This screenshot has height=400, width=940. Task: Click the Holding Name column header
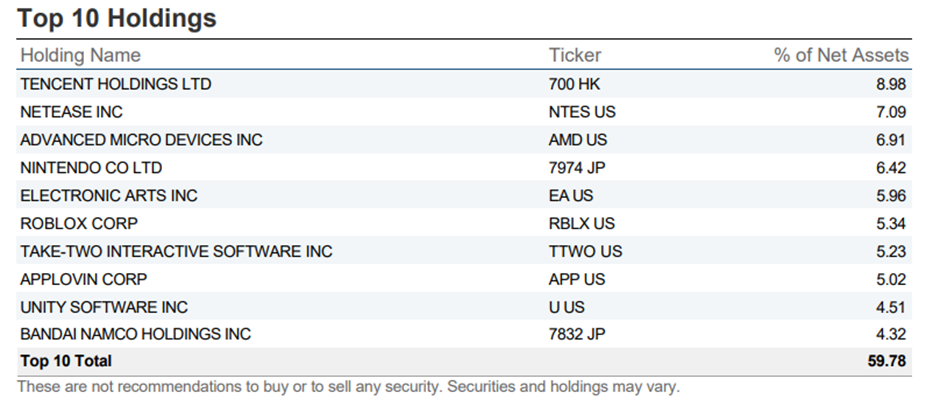click(80, 55)
